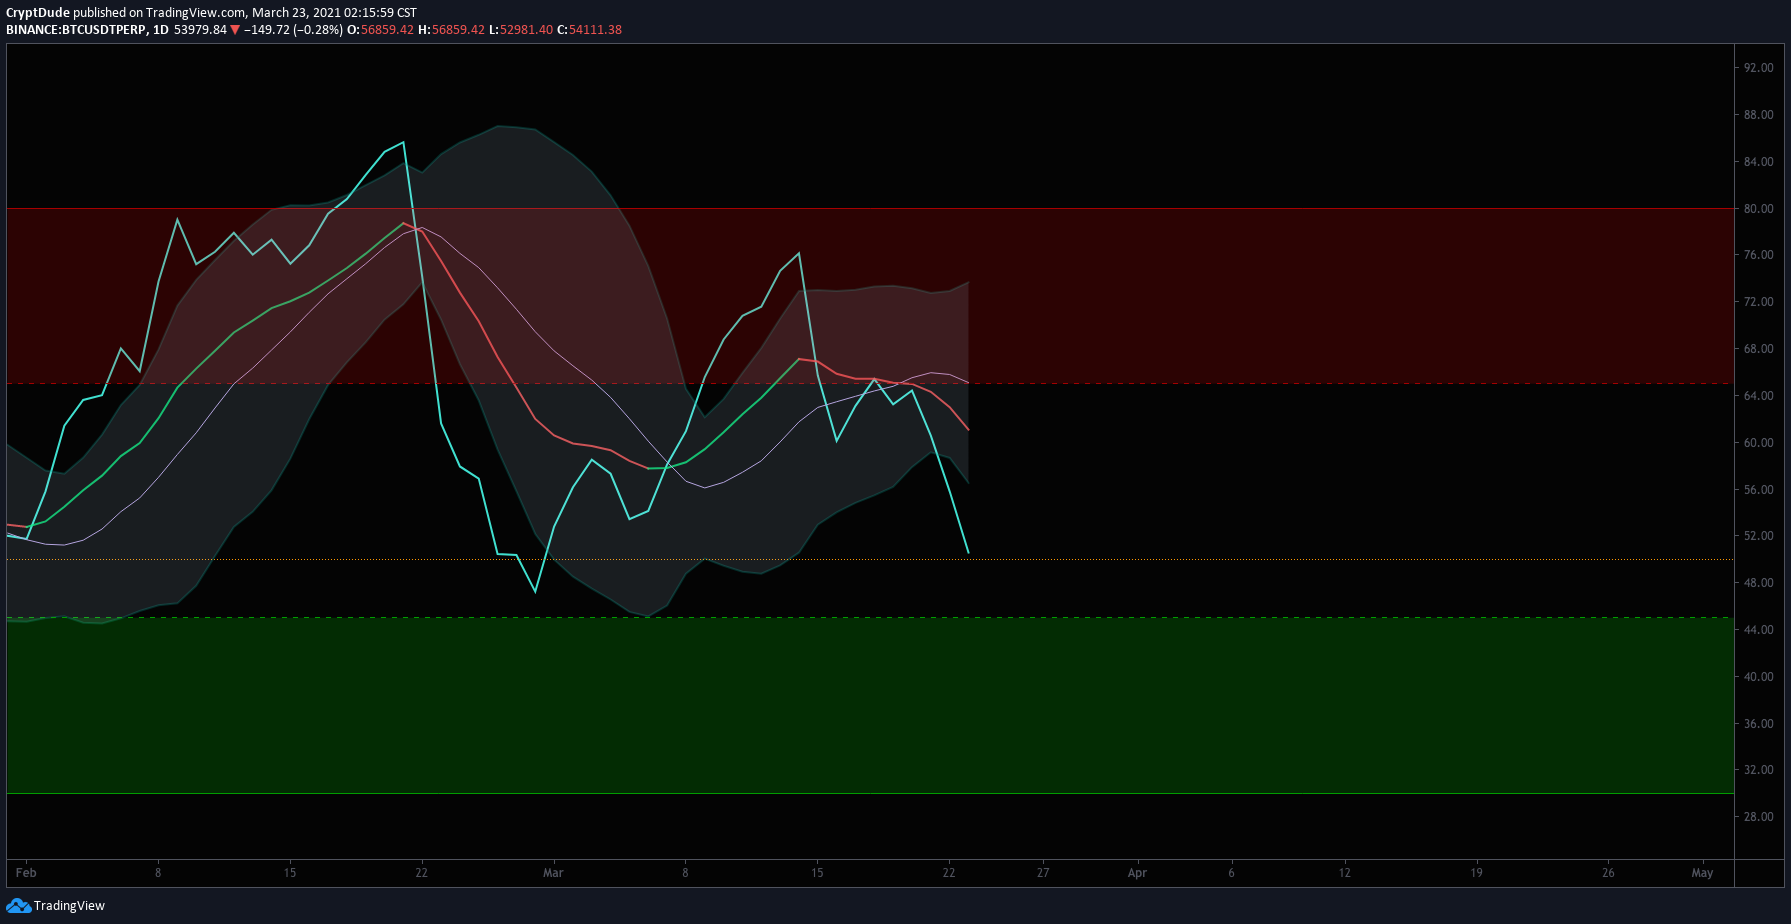The image size is (1791, 924).
Task: Click the 72.00 label on price axis
Action: click(x=1759, y=302)
